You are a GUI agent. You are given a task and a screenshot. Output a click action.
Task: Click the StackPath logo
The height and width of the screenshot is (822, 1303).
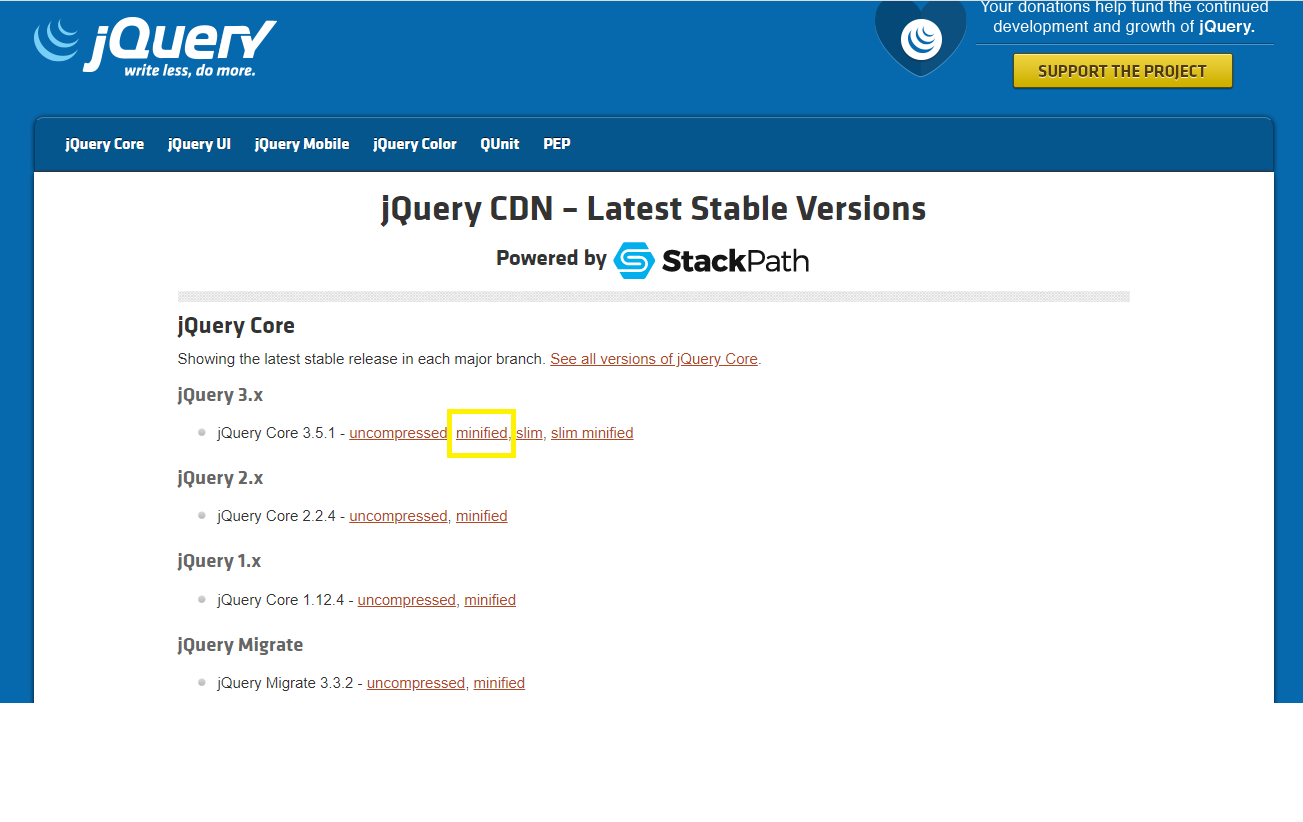711,261
